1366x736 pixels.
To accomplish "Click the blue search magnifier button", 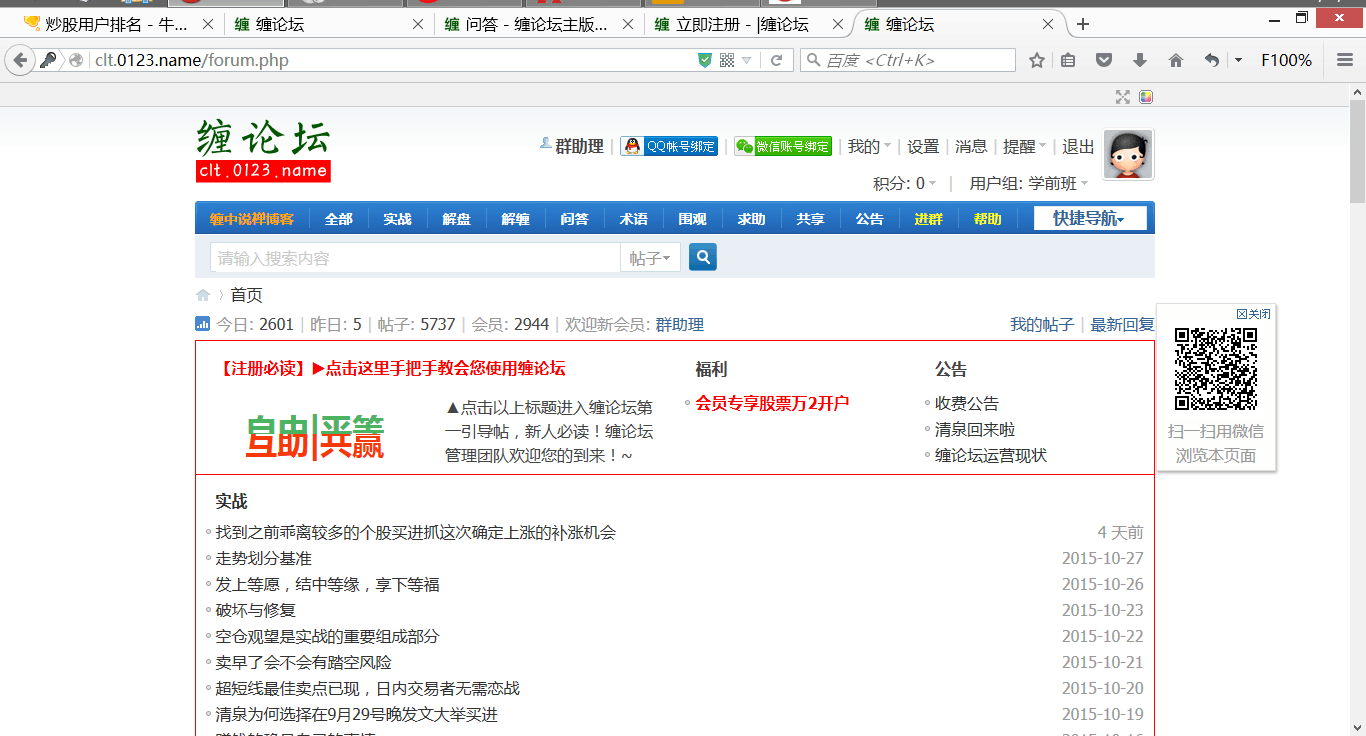I will (703, 257).
